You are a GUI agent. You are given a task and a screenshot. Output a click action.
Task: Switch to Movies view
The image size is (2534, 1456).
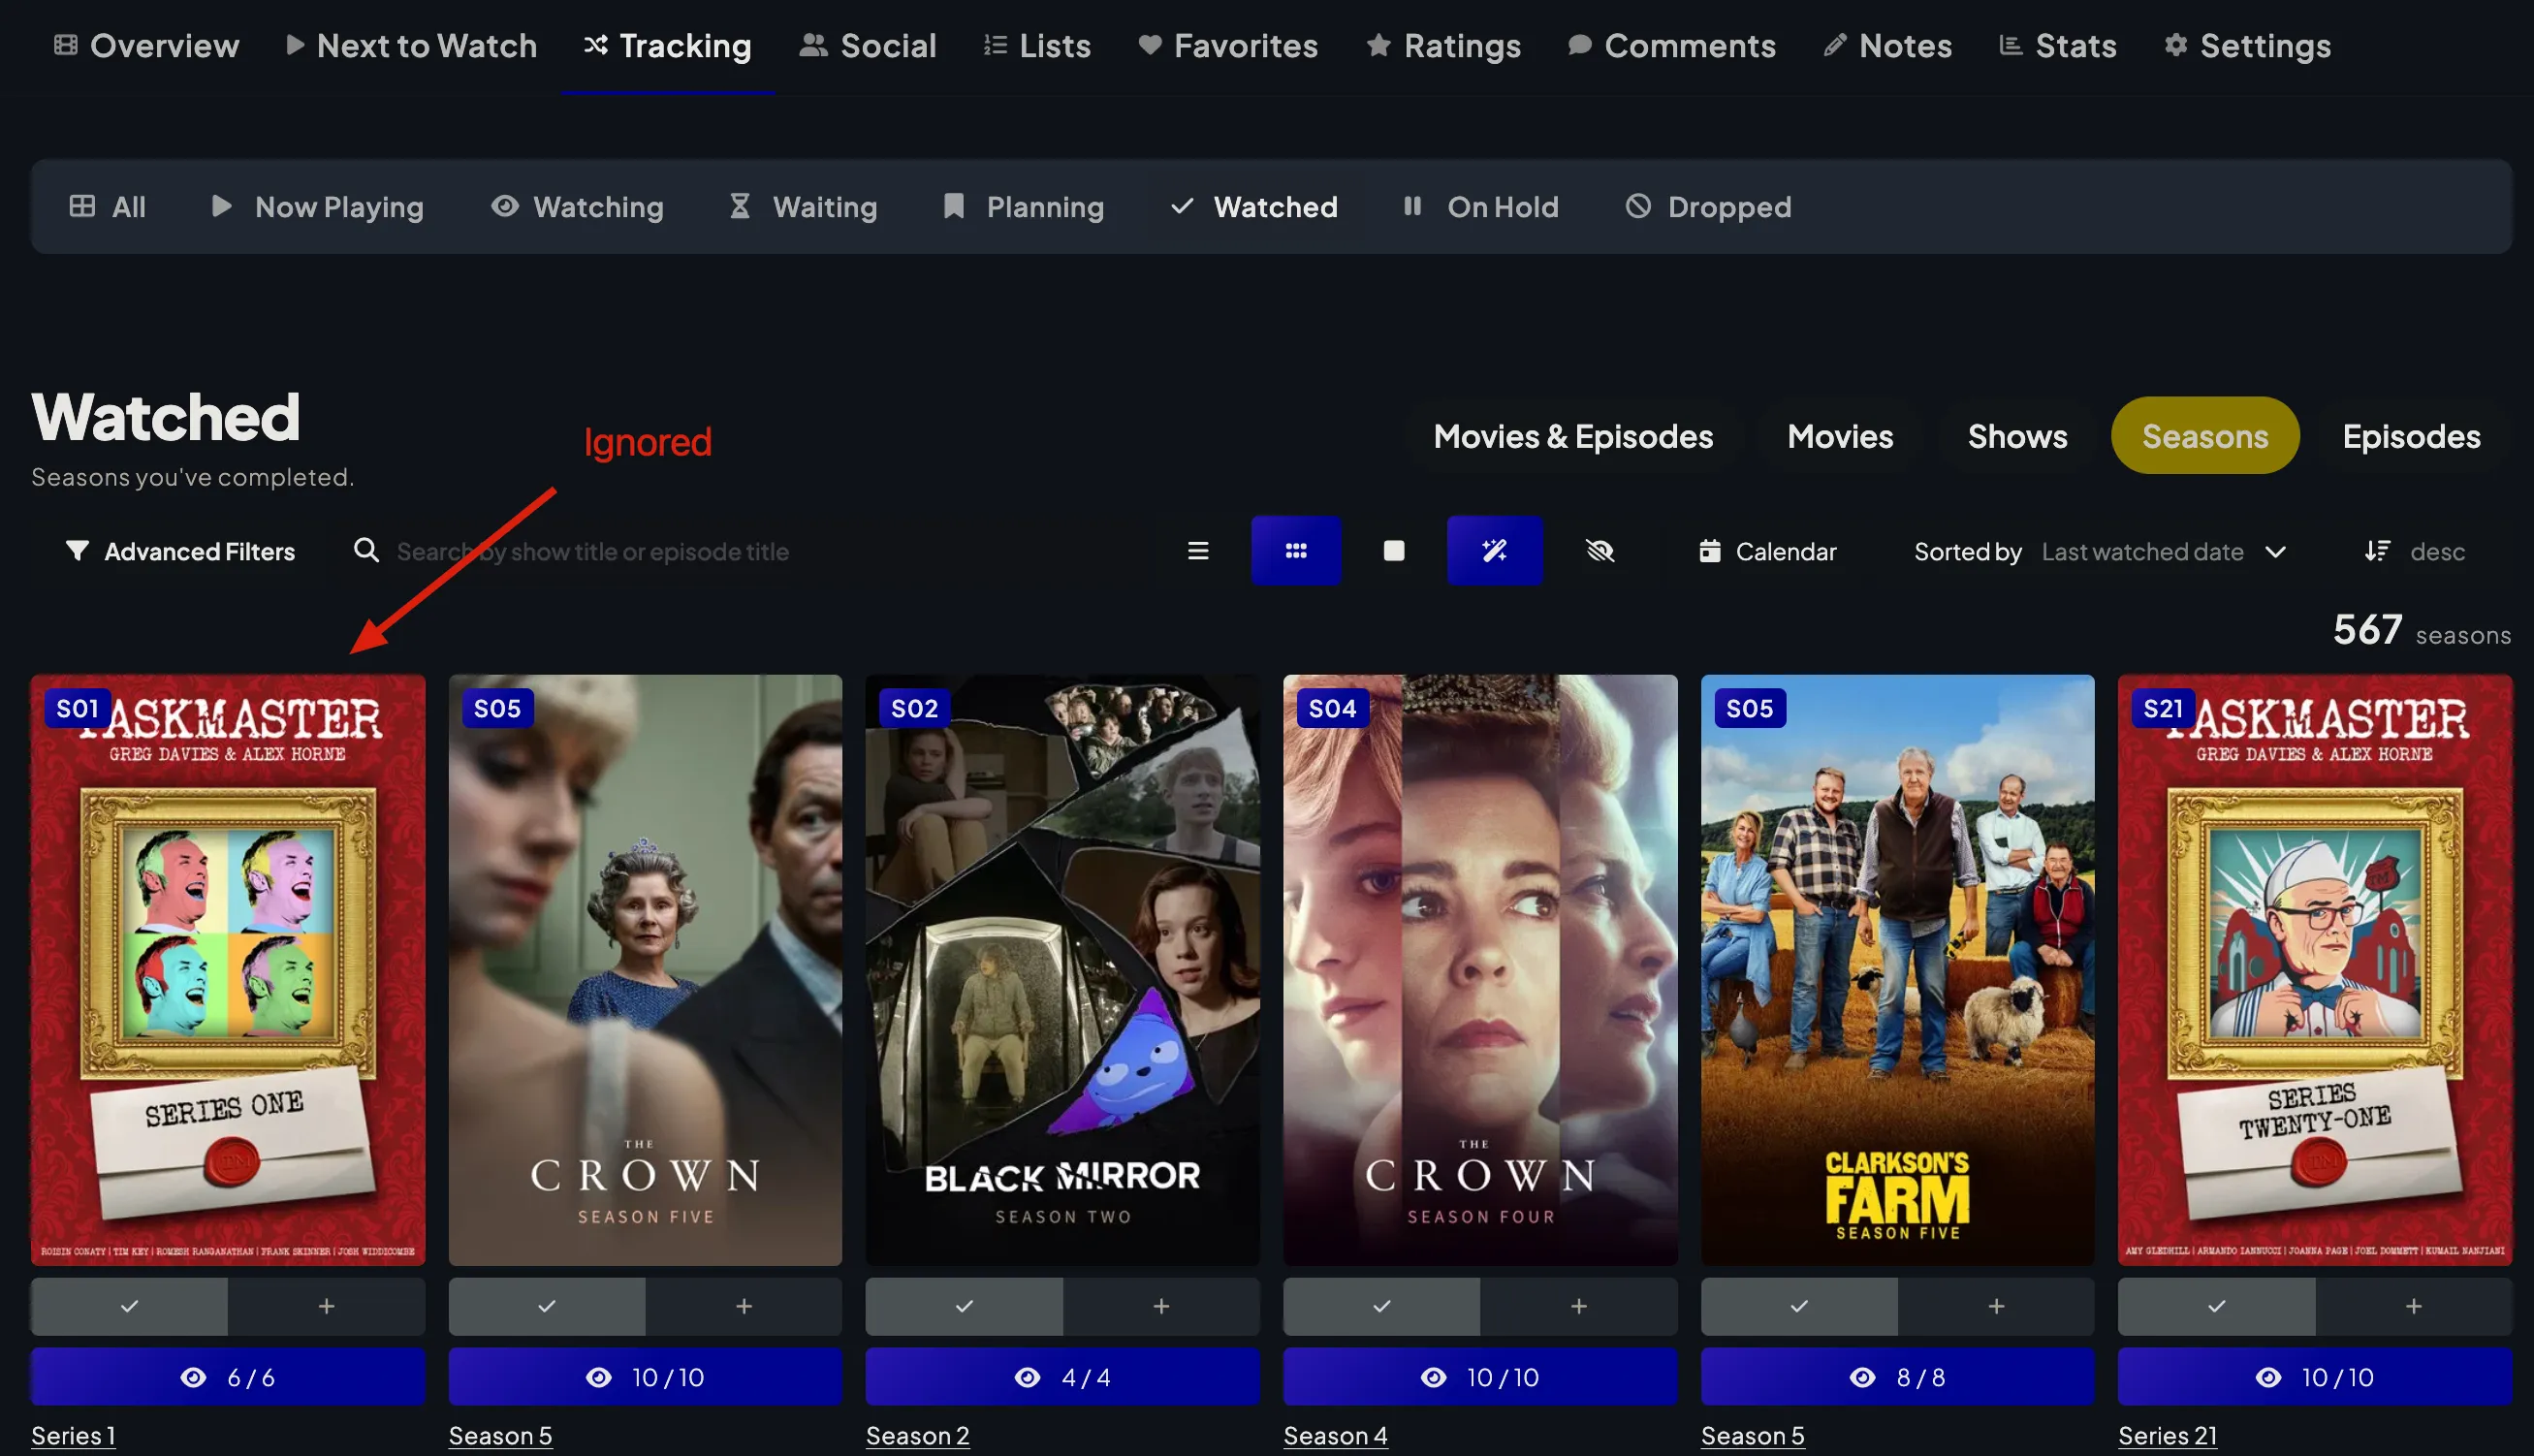point(1840,436)
